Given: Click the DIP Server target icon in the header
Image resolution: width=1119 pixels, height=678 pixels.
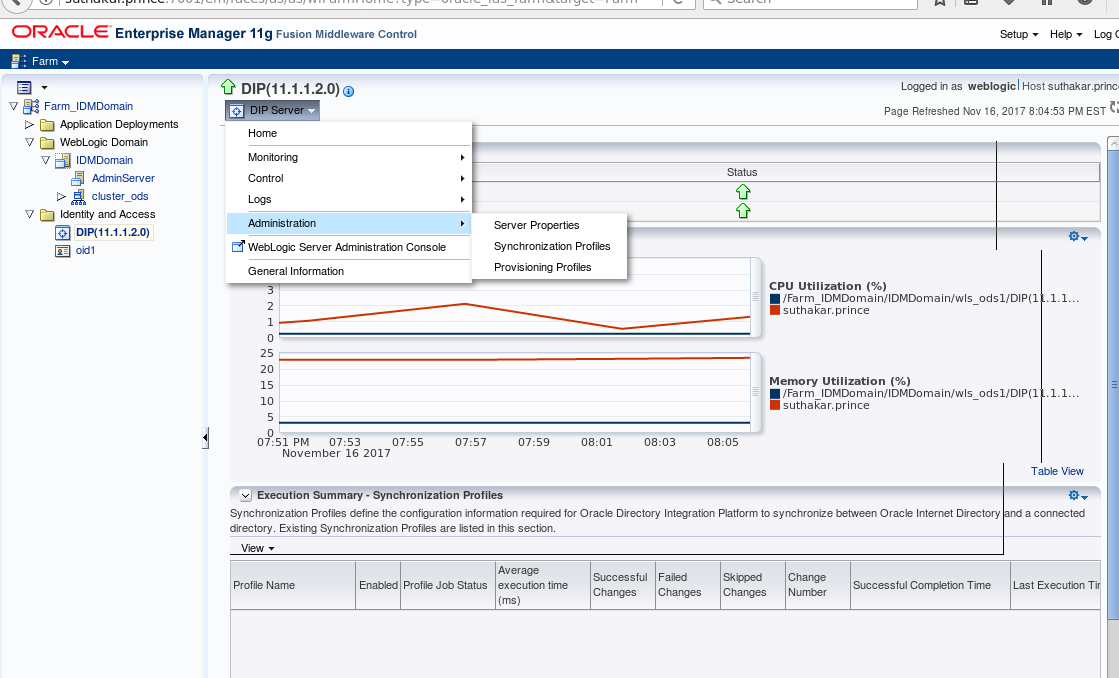Looking at the screenshot, I should point(236,110).
